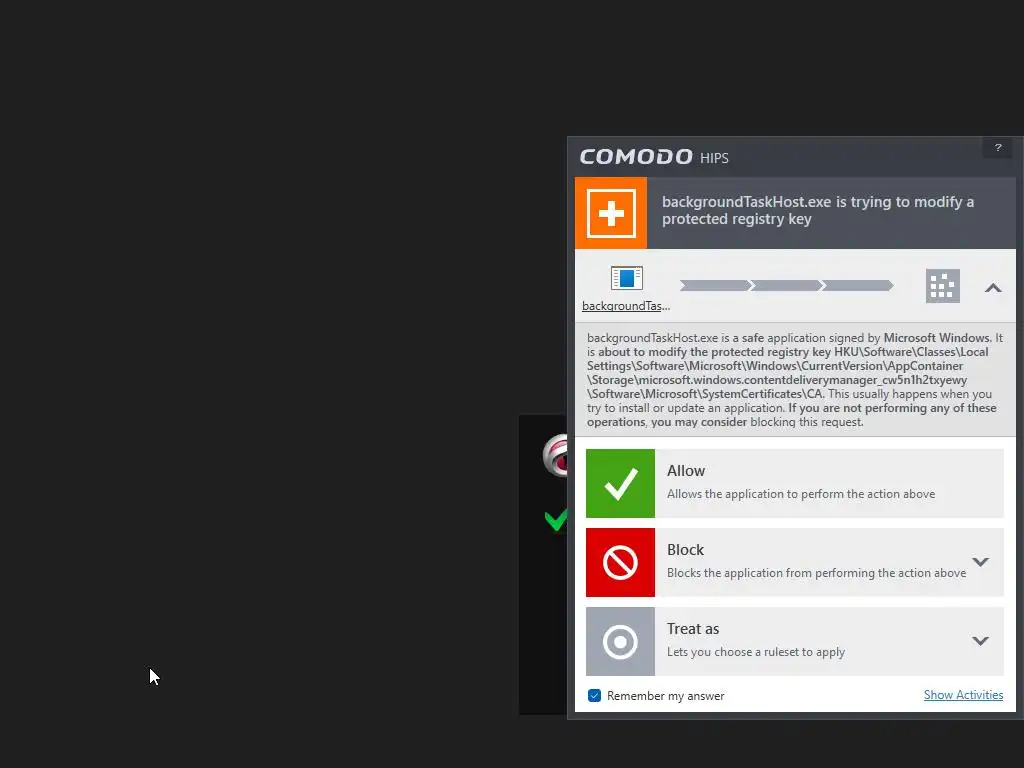Open the backgroundTas... process link
Screen dimensions: 1024x768
[x=626, y=306]
